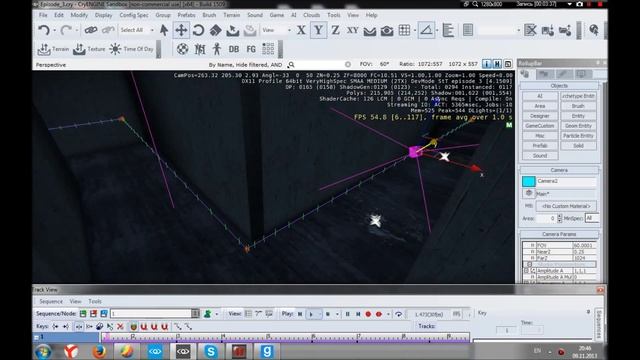Click the No Custom Material button
The width and height of the screenshot is (640, 360).
point(566,206)
